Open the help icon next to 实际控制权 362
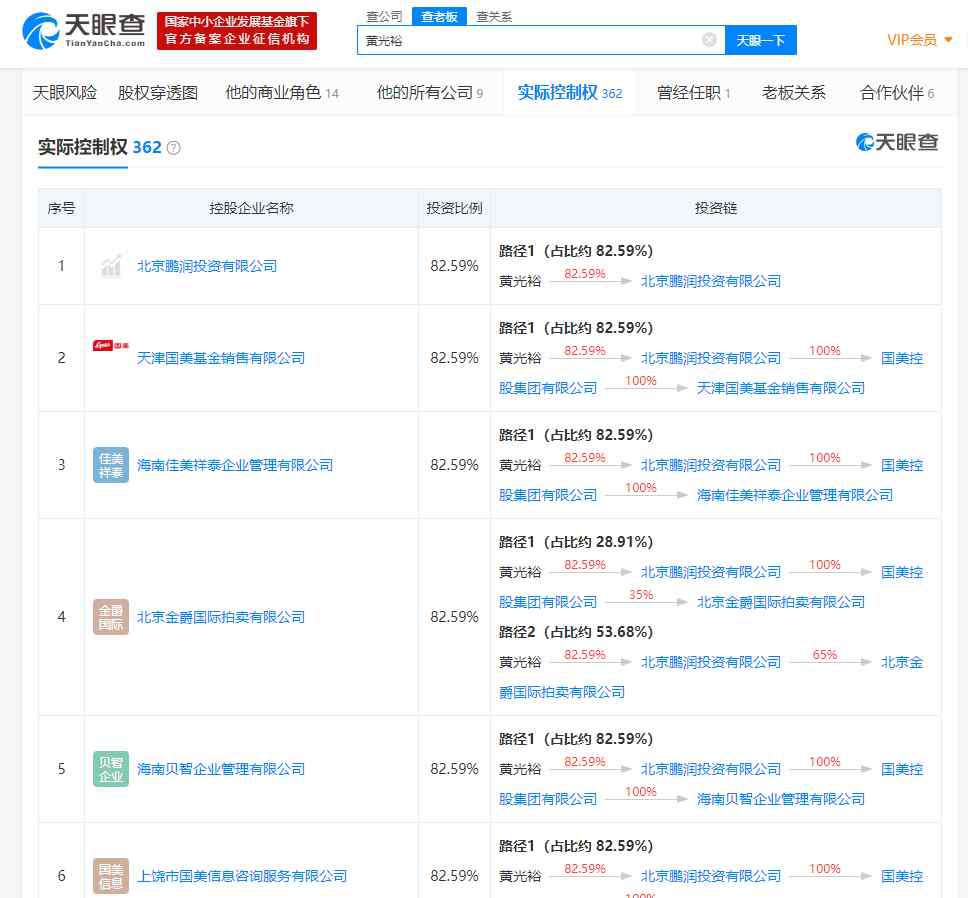This screenshot has width=968, height=898. pyautogui.click(x=173, y=148)
